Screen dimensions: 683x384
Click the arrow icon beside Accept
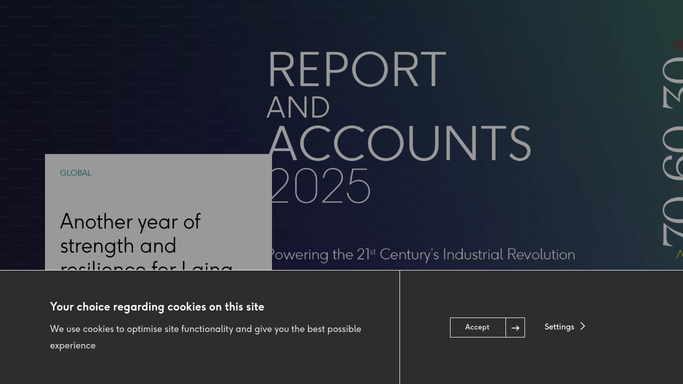[x=515, y=327]
